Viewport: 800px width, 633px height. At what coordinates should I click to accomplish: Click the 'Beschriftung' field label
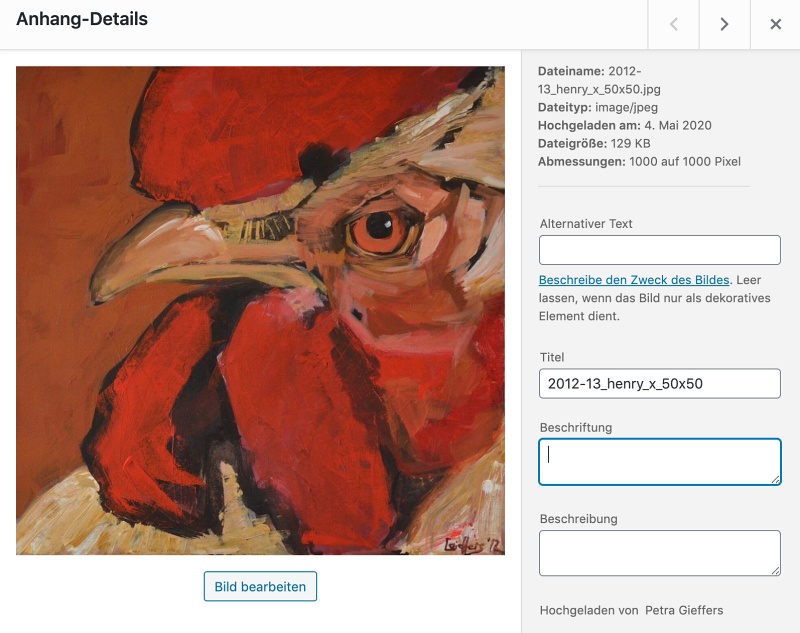(575, 428)
